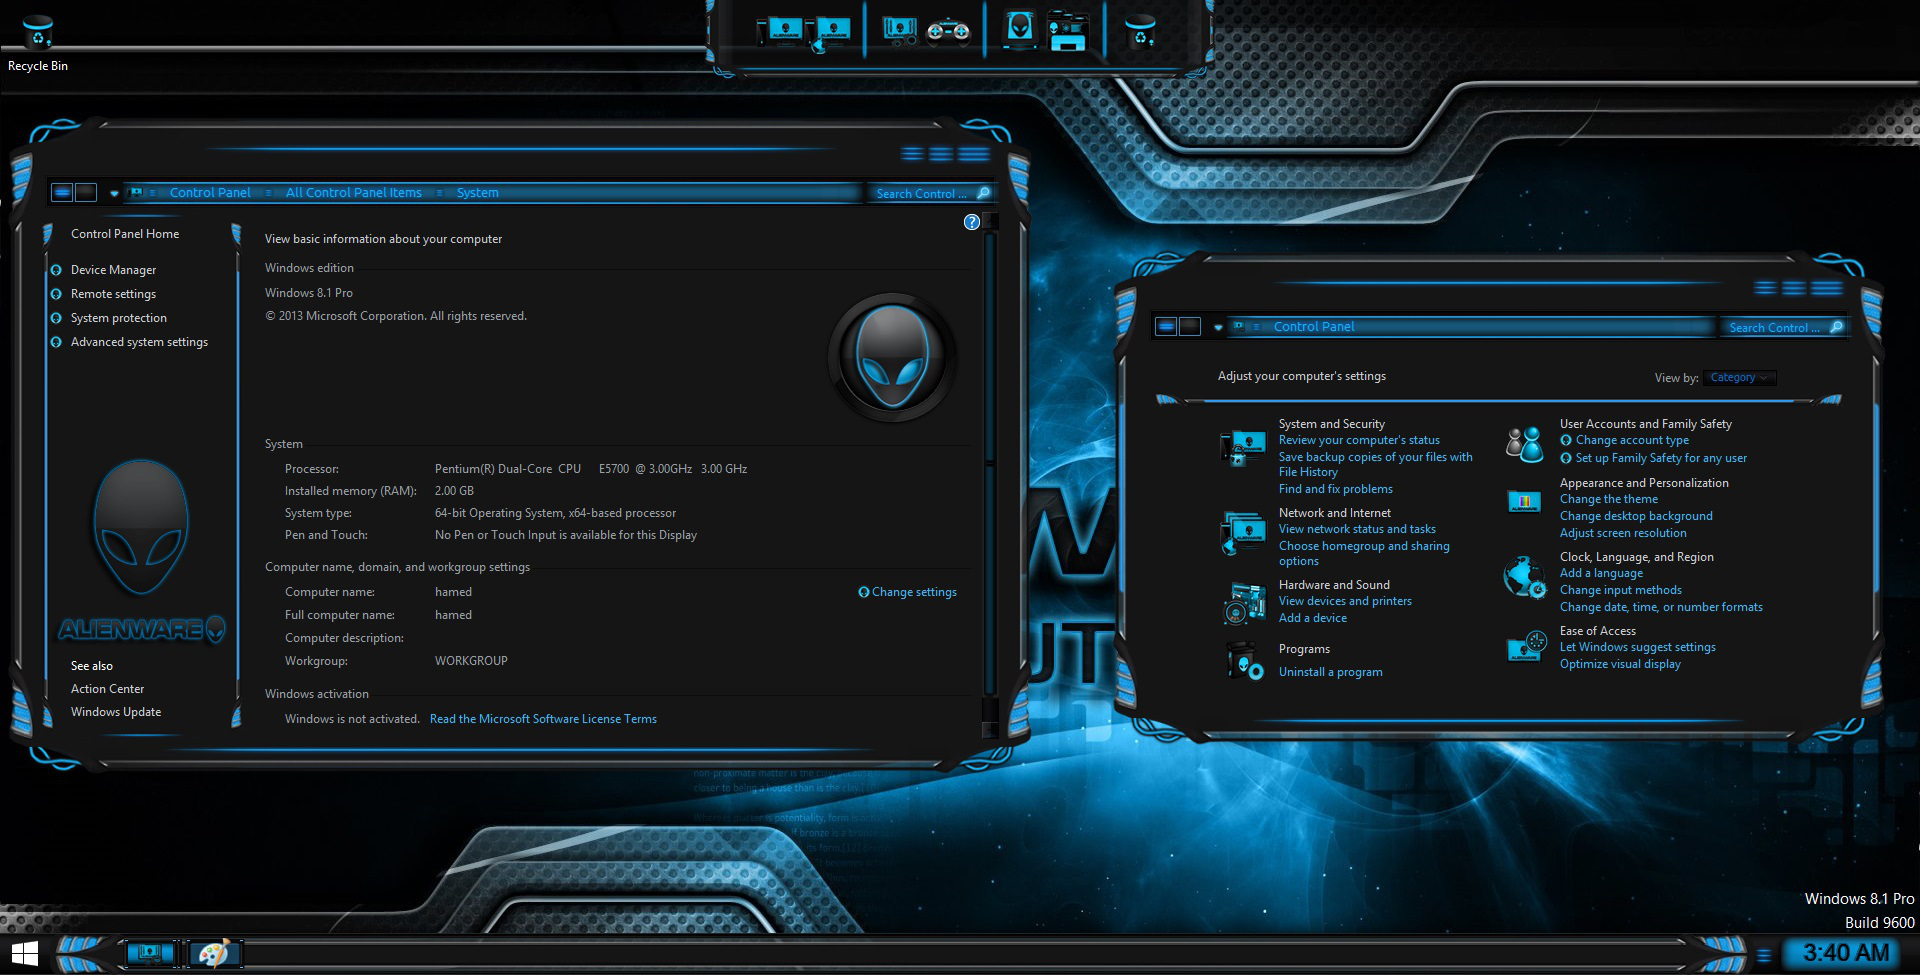Screen dimensions: 1920x975
Task: Open the View by Category dropdown
Action: (1739, 378)
